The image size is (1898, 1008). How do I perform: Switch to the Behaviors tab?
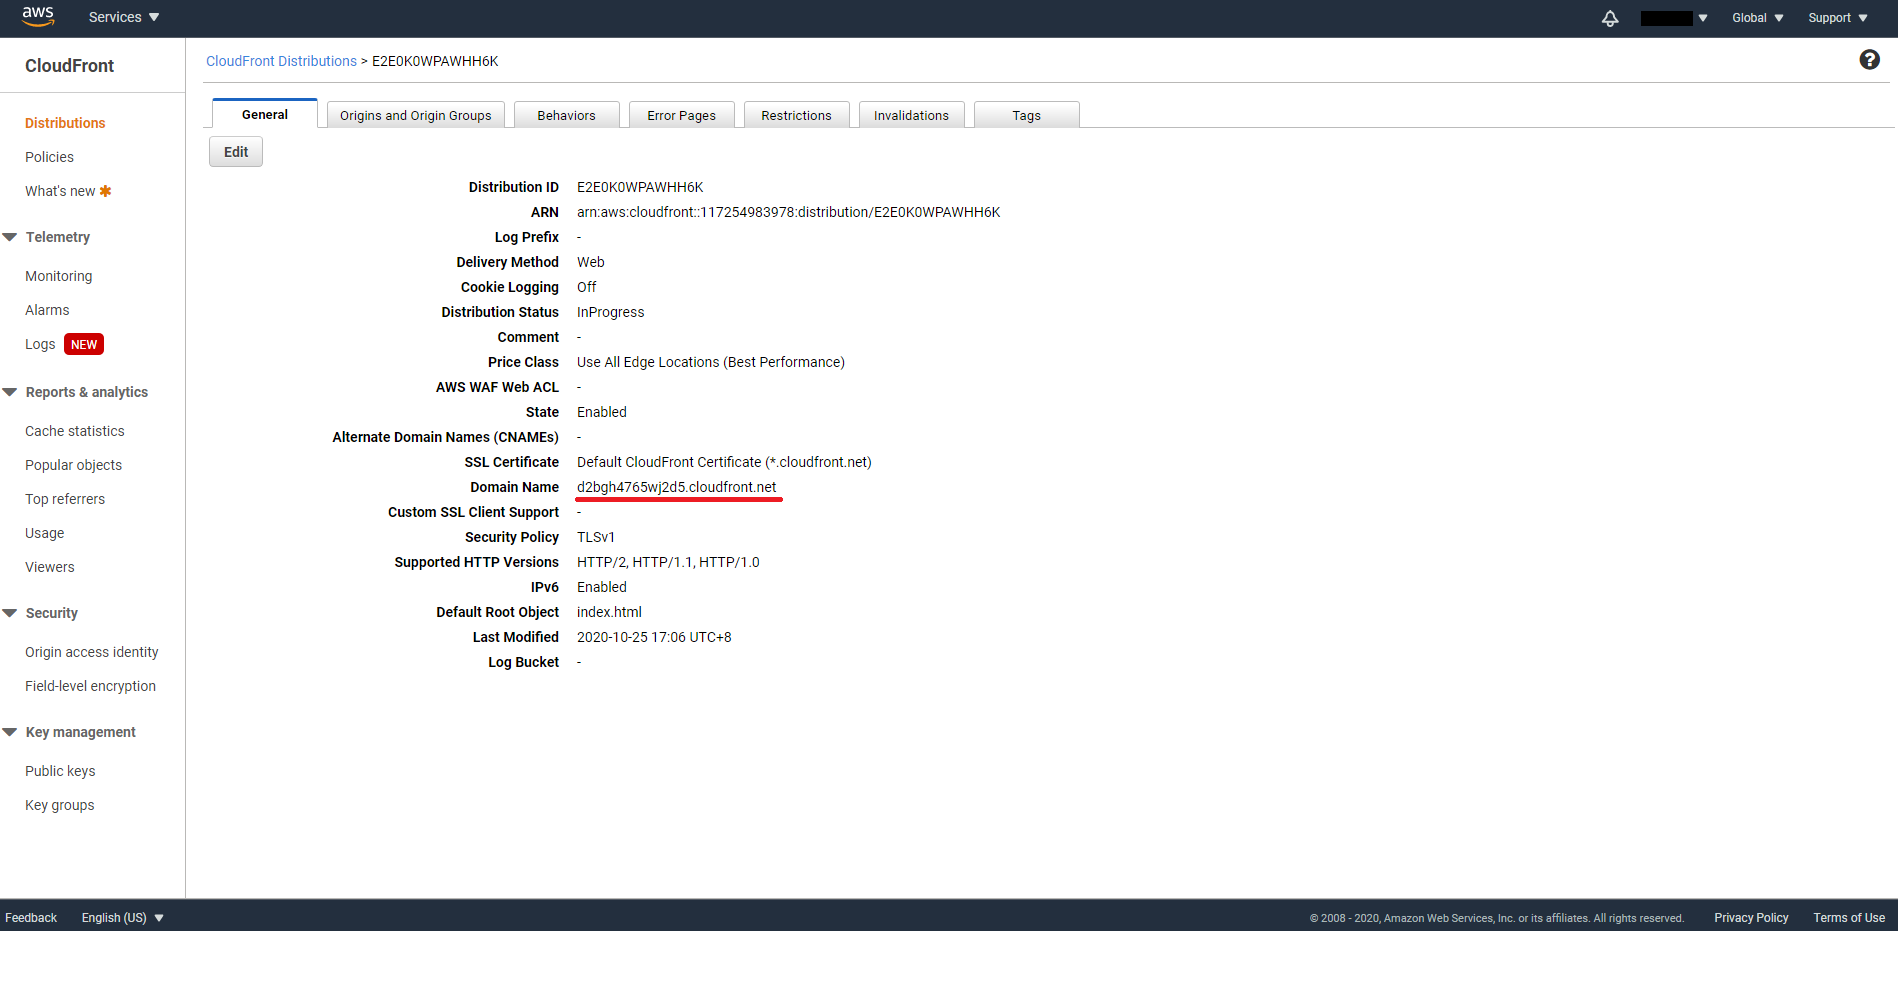566,115
